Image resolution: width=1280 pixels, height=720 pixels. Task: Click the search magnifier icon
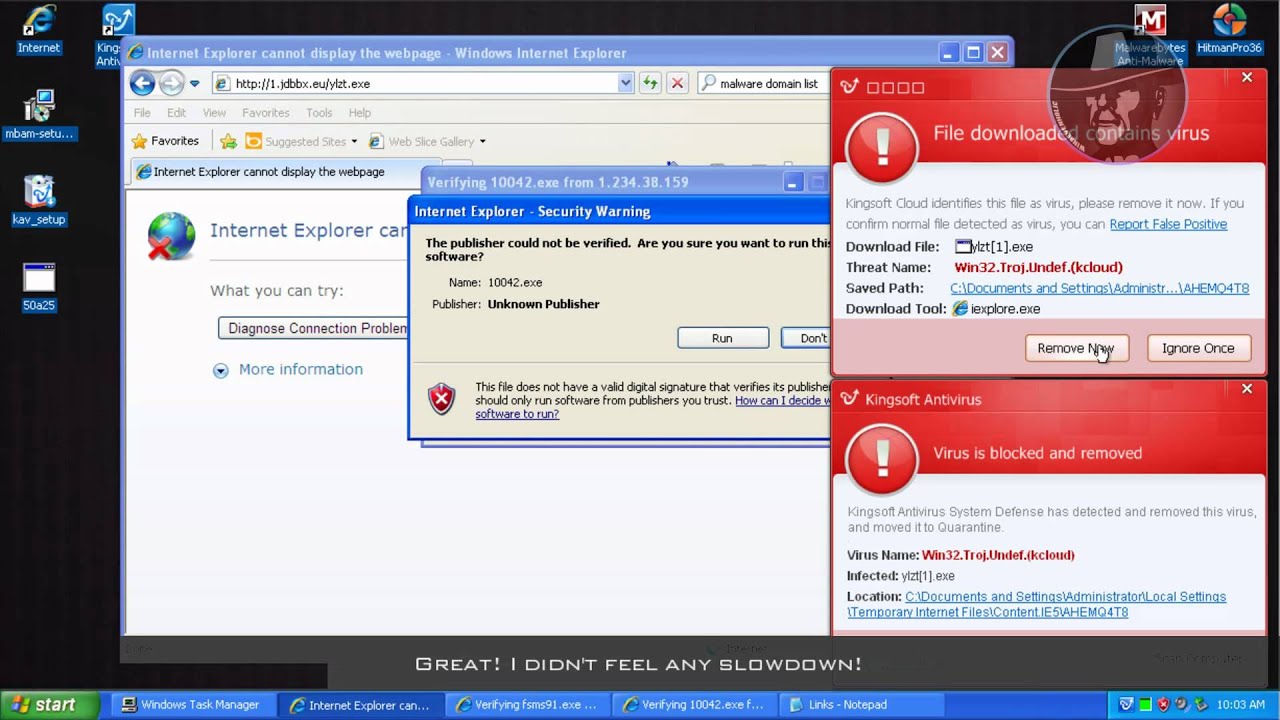point(708,83)
